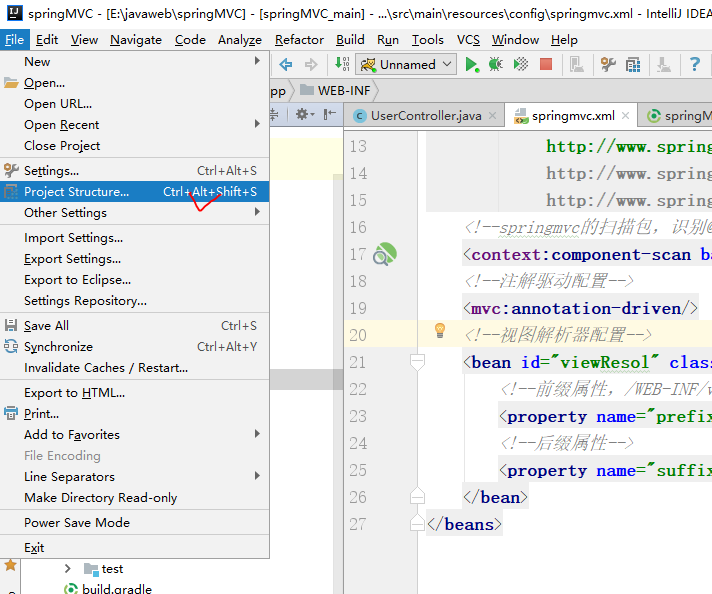This screenshot has width=712, height=594.
Task: Click the Make Project binary arrow icon
Action: pyautogui.click(x=342, y=64)
